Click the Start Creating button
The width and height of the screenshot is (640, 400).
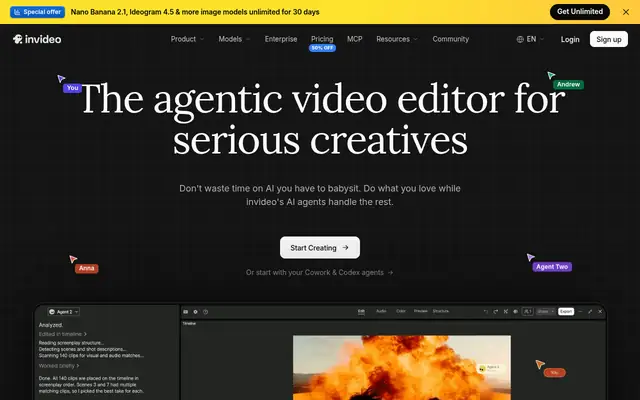click(x=320, y=247)
